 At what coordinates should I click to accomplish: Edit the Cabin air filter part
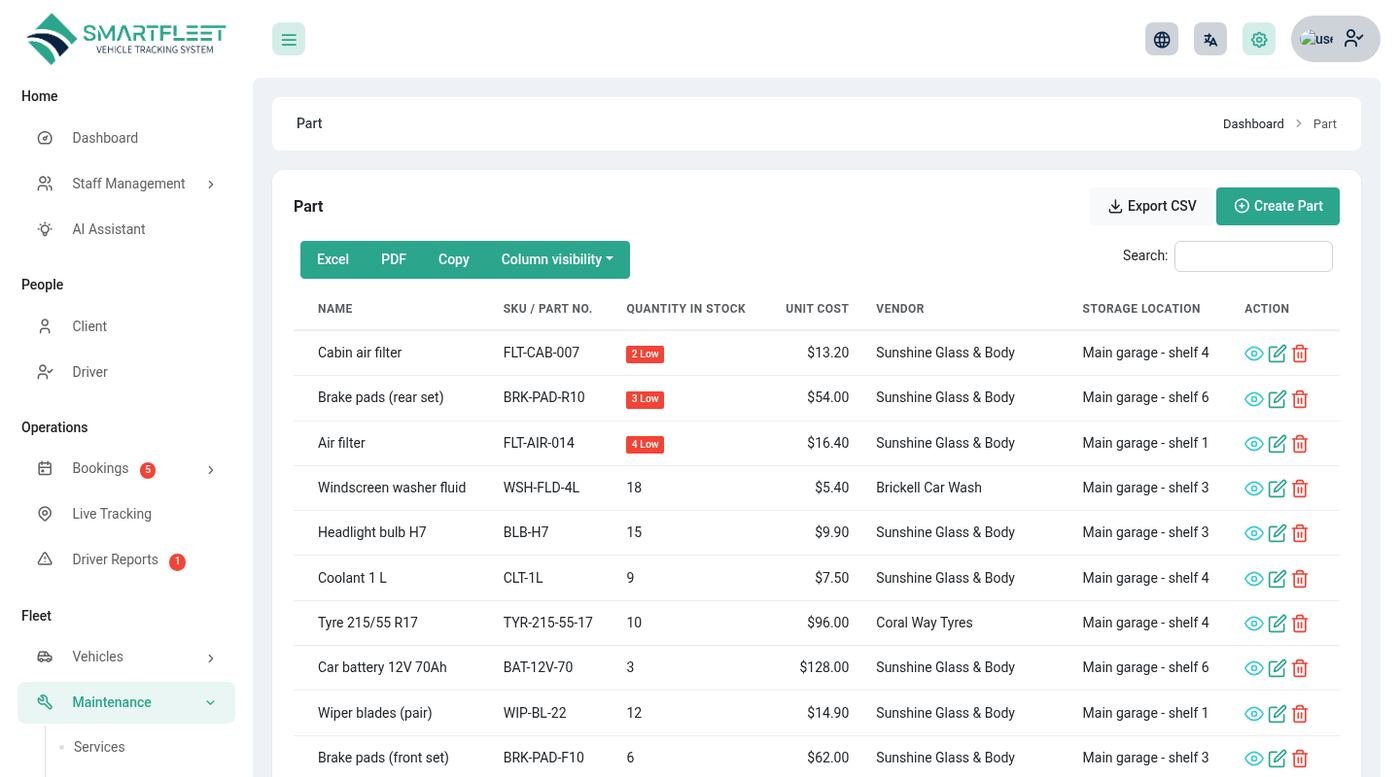(x=1277, y=353)
